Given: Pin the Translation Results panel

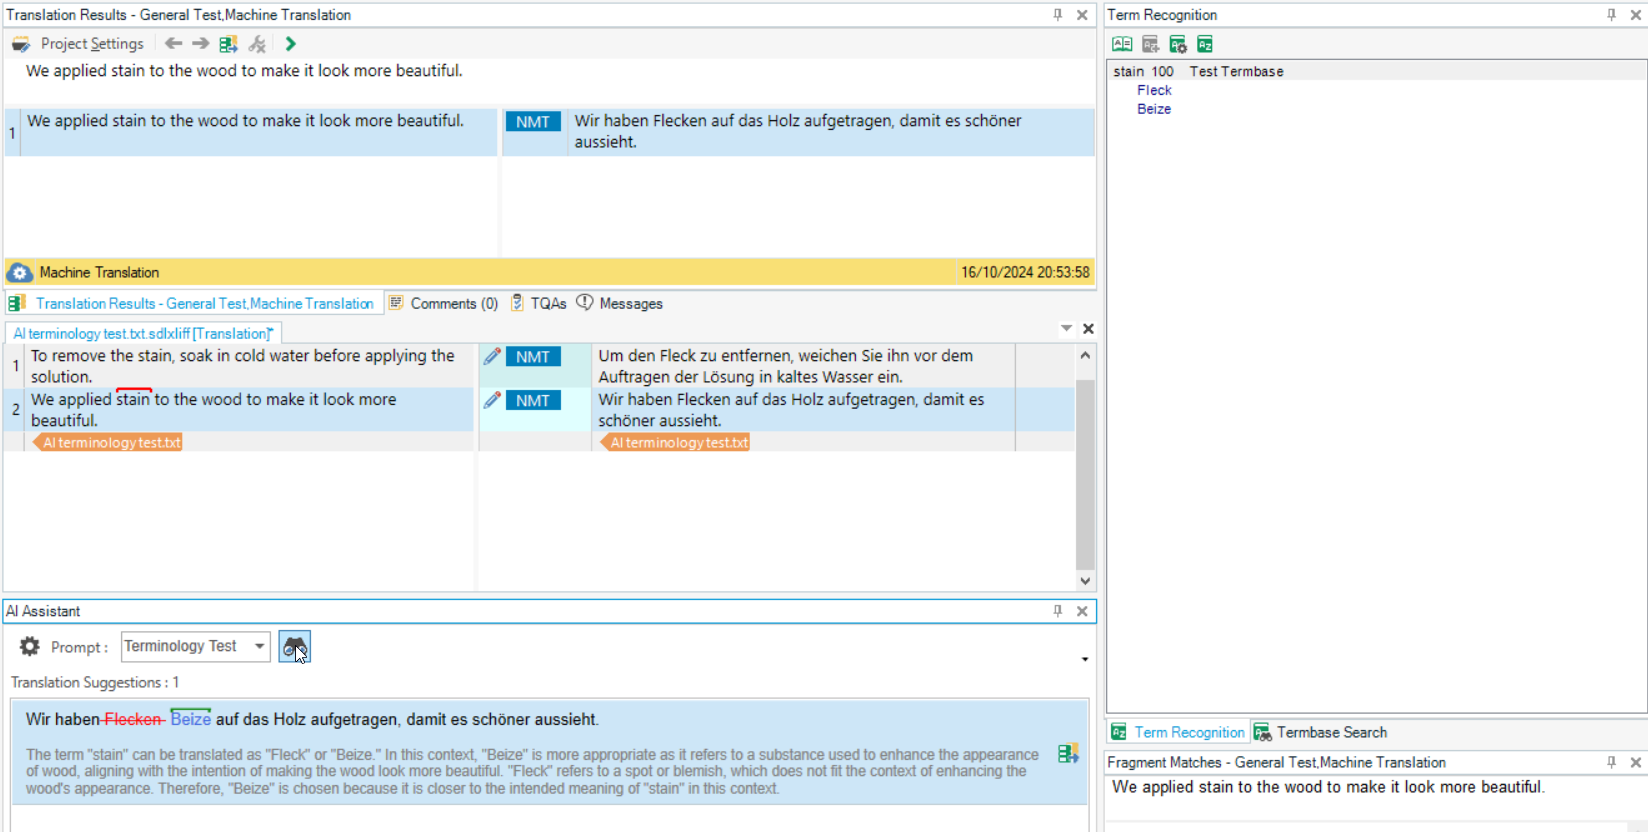Looking at the screenshot, I should point(1057,15).
